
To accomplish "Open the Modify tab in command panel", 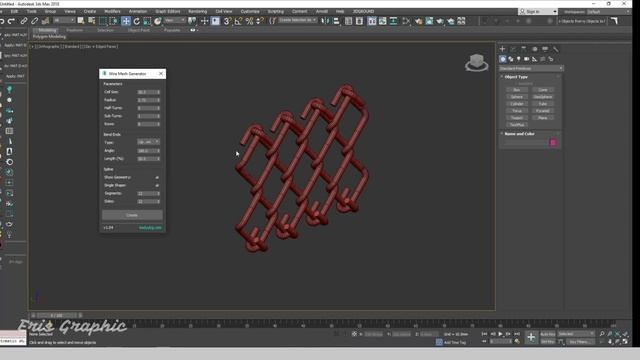I will [x=513, y=49].
